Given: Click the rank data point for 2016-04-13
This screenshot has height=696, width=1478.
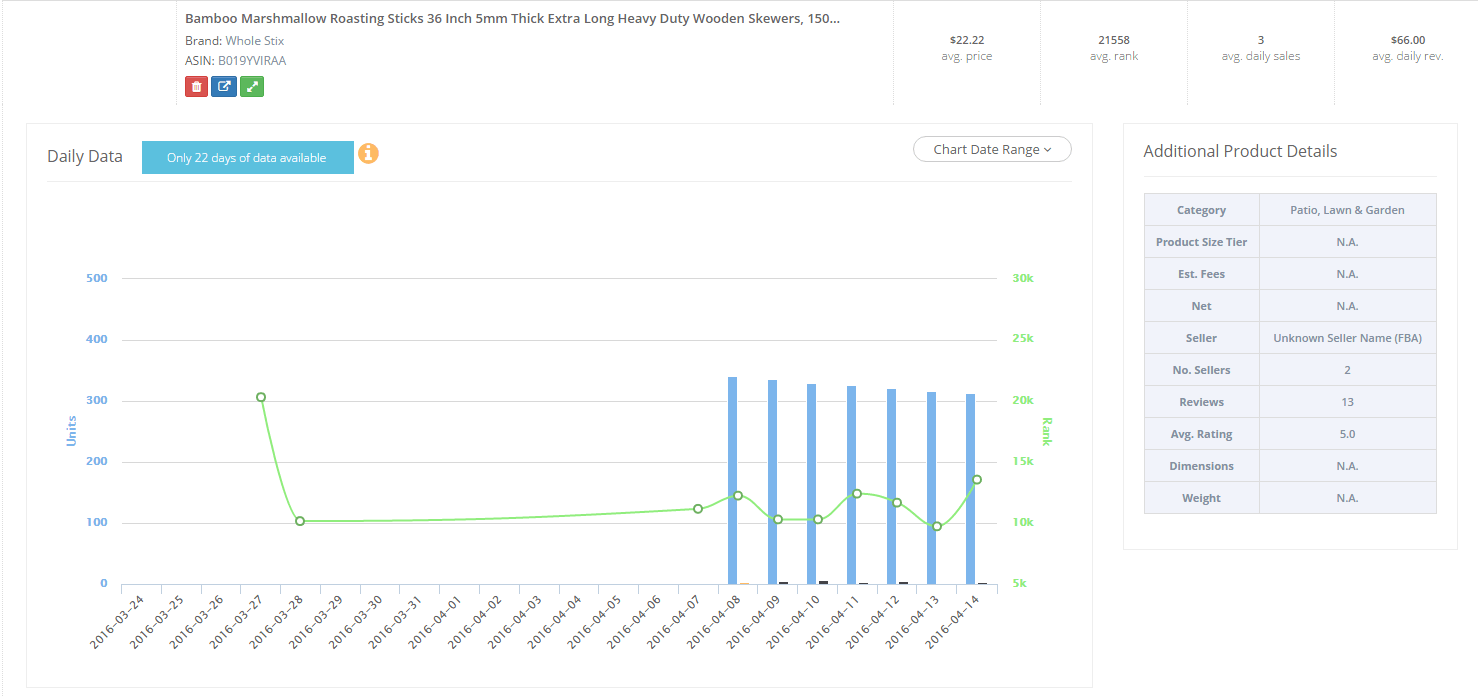Looking at the screenshot, I should [937, 526].
